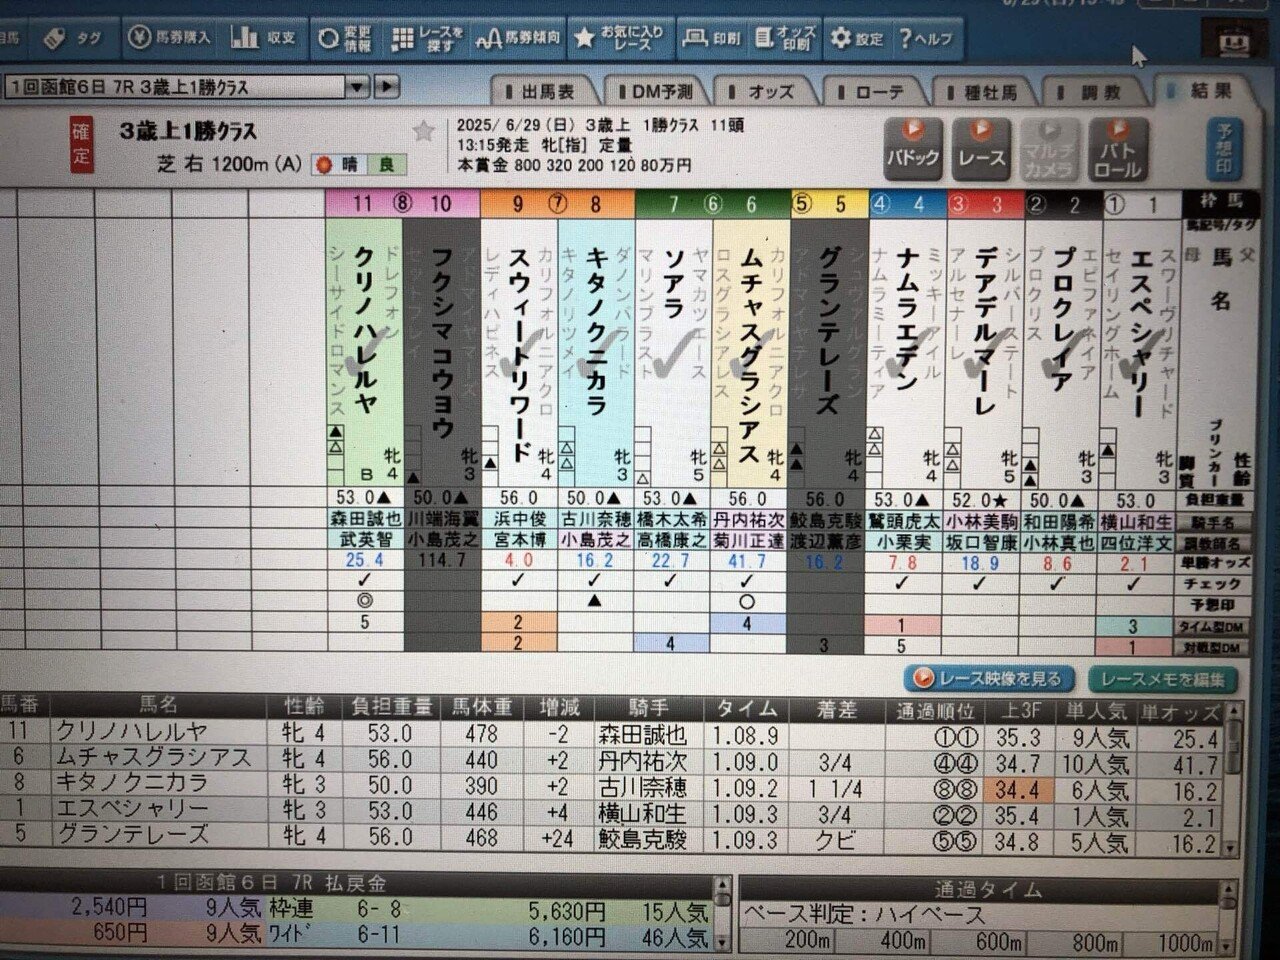Toggle the favorite star beside race title

click(x=424, y=131)
